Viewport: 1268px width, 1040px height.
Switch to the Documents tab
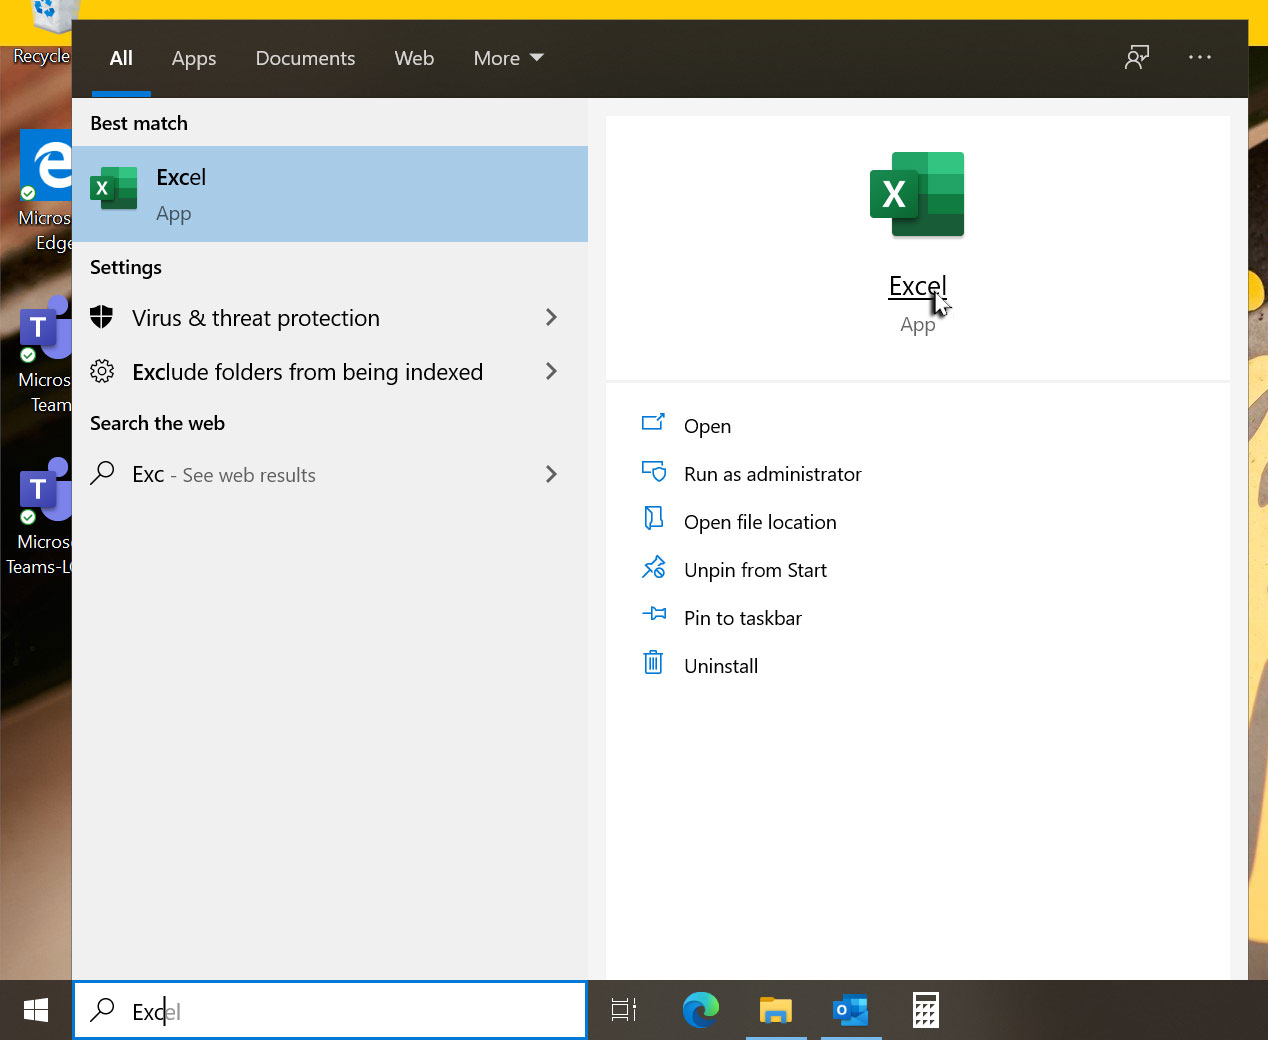pos(305,58)
